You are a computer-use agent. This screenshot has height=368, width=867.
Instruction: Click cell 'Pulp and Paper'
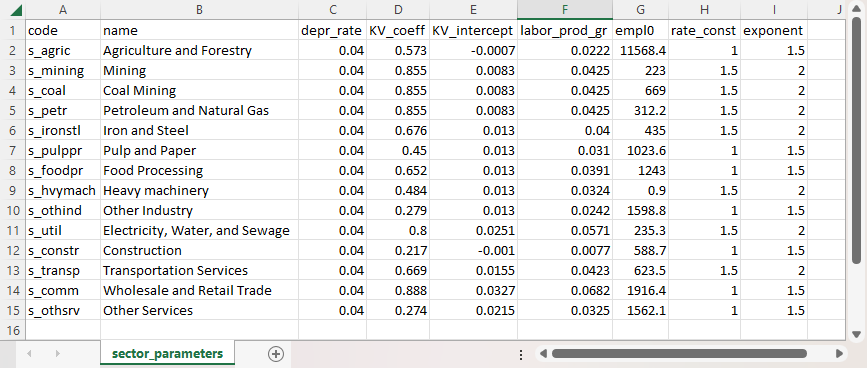pos(200,150)
